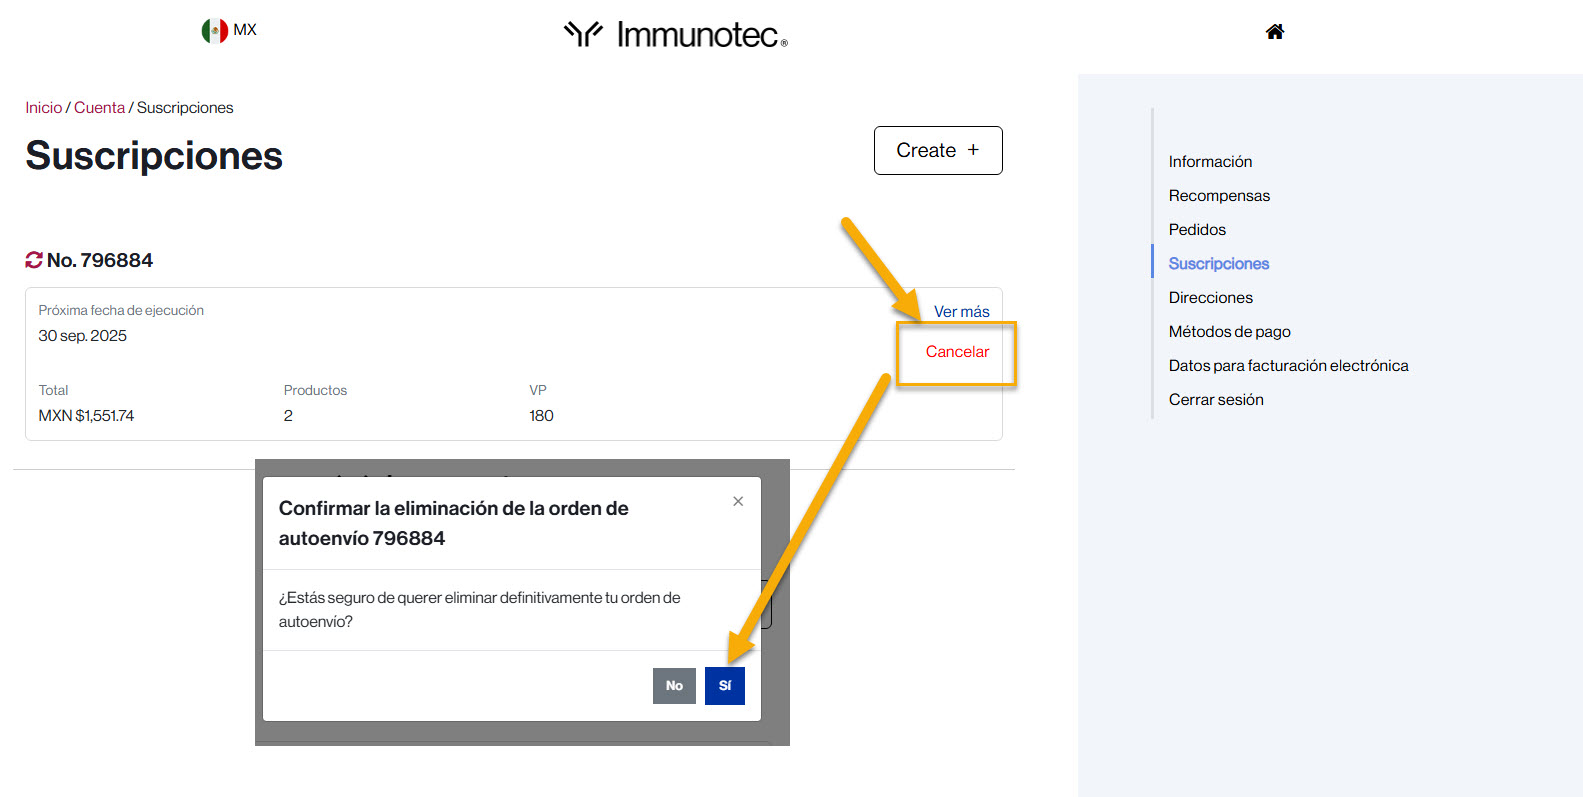Open Direcciones in the account menu

click(1210, 298)
